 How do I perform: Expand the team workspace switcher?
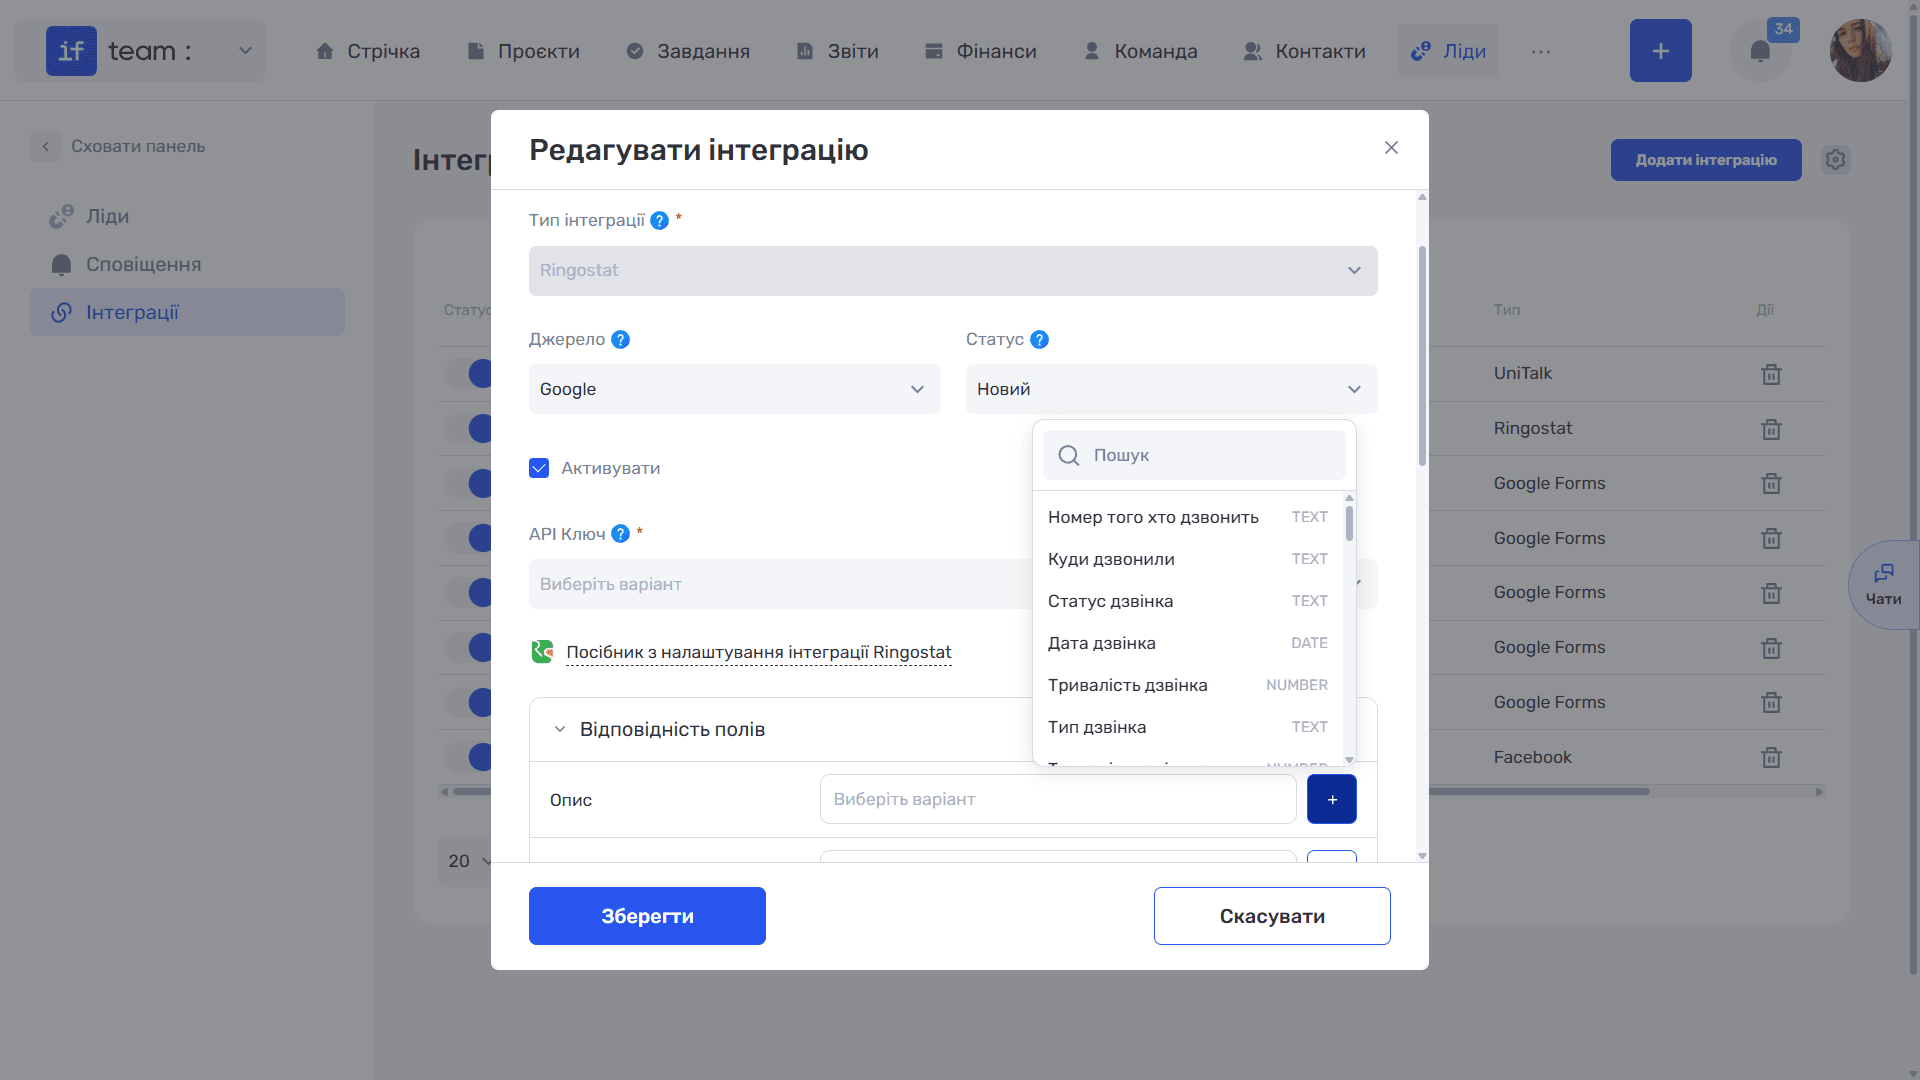(245, 51)
